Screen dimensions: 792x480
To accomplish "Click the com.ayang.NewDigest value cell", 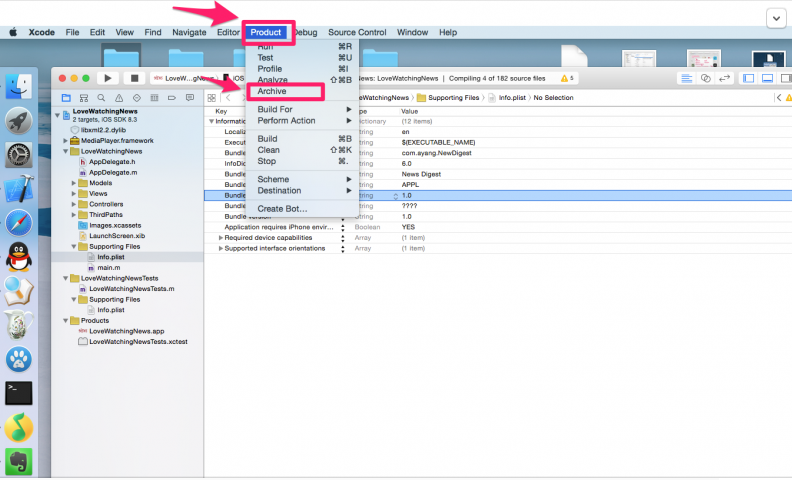I will pos(436,153).
